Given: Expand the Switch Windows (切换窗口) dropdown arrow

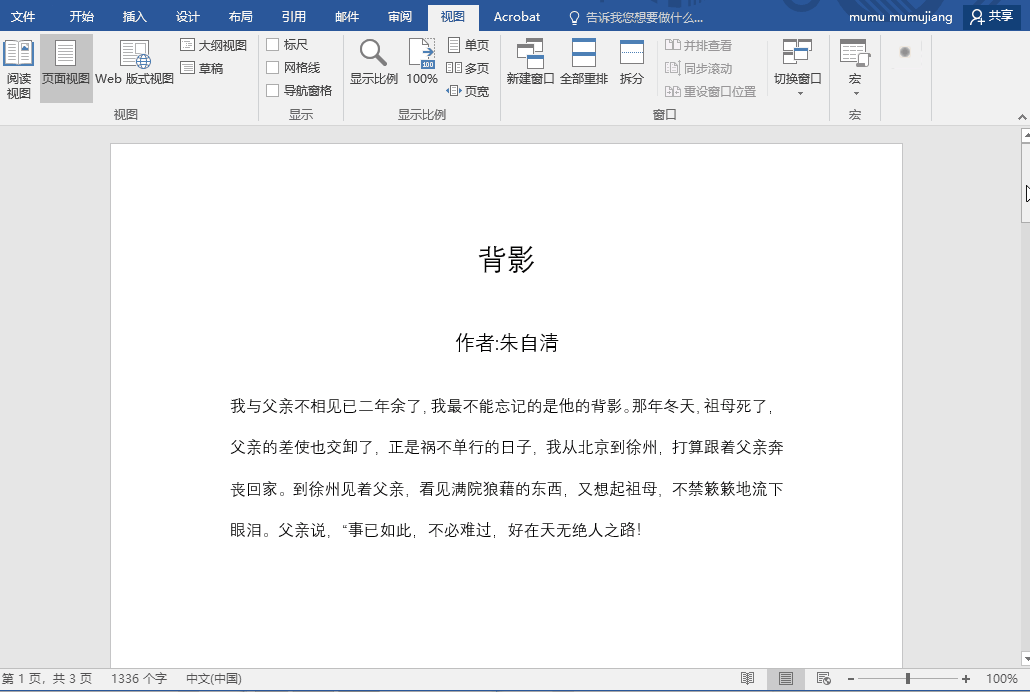Looking at the screenshot, I should 800,94.
